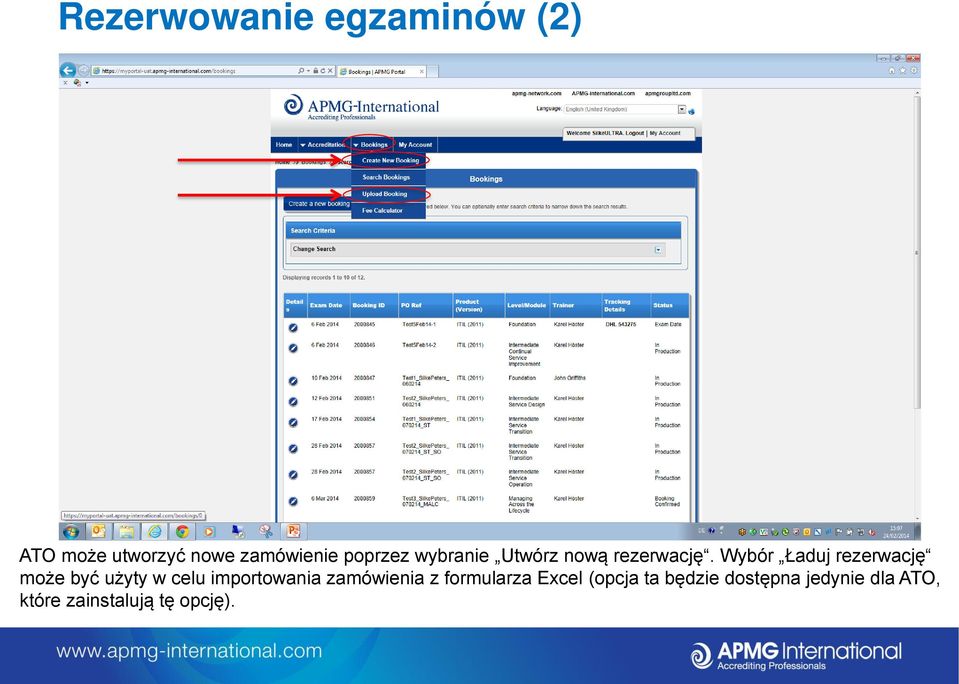Viewport: 959px width, 684px height.
Task: Click the page vertical scrollbar
Action: tap(916, 251)
